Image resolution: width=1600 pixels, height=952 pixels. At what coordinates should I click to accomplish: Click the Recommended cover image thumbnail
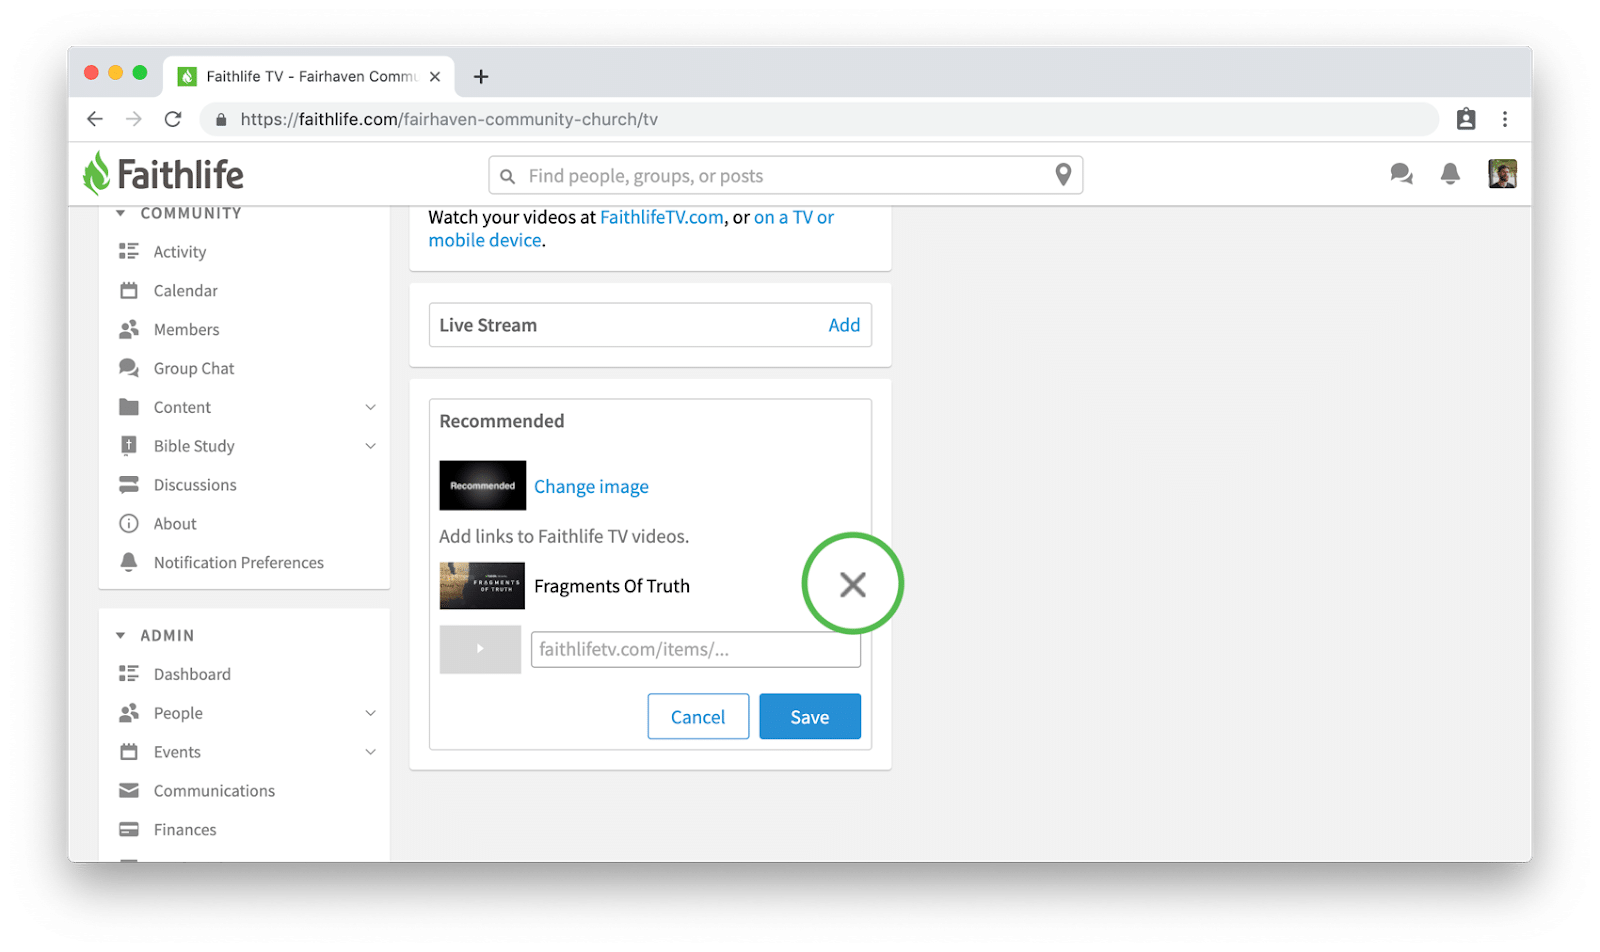483,485
